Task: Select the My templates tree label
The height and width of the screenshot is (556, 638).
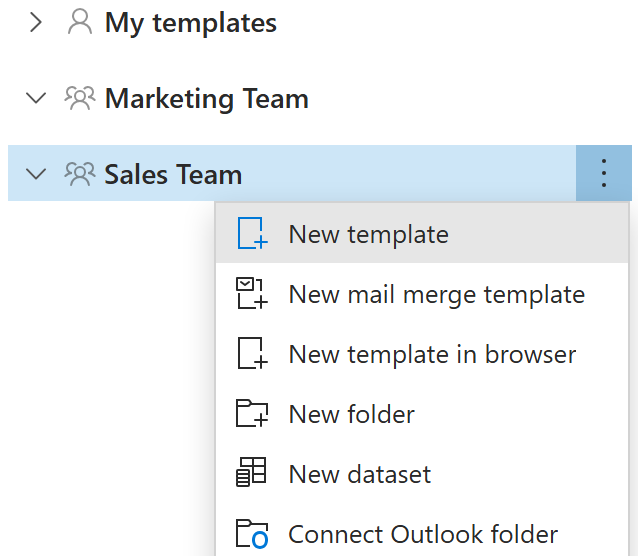Action: (190, 23)
